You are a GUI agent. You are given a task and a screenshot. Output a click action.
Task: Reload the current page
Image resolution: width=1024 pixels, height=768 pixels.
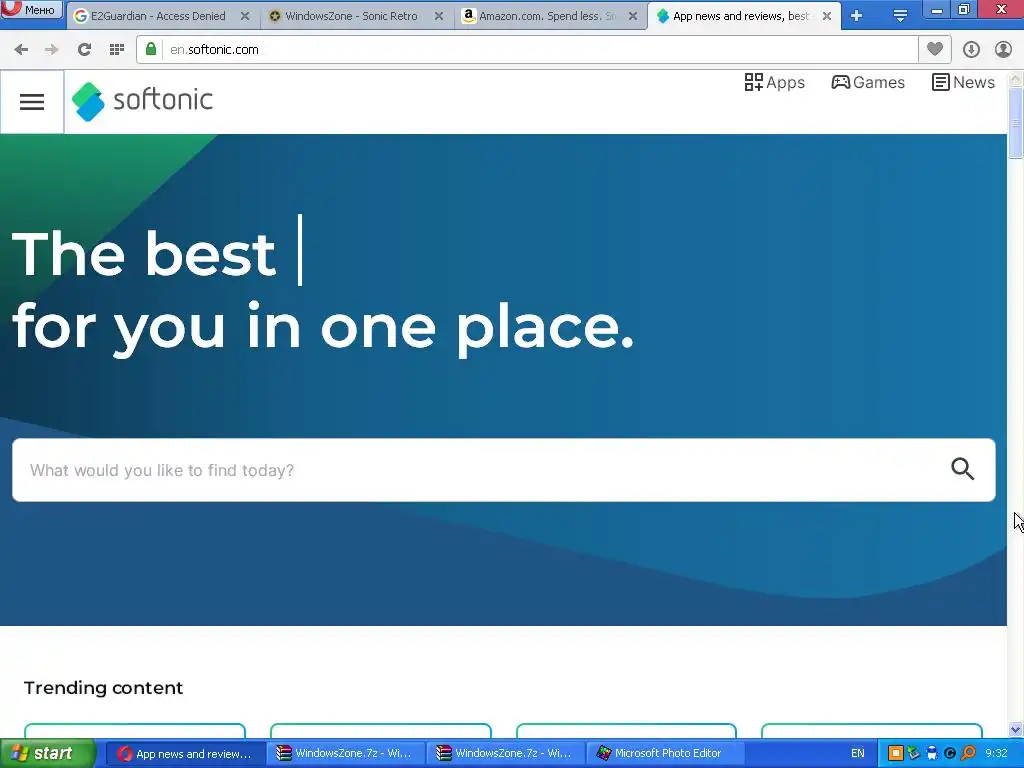(x=84, y=50)
